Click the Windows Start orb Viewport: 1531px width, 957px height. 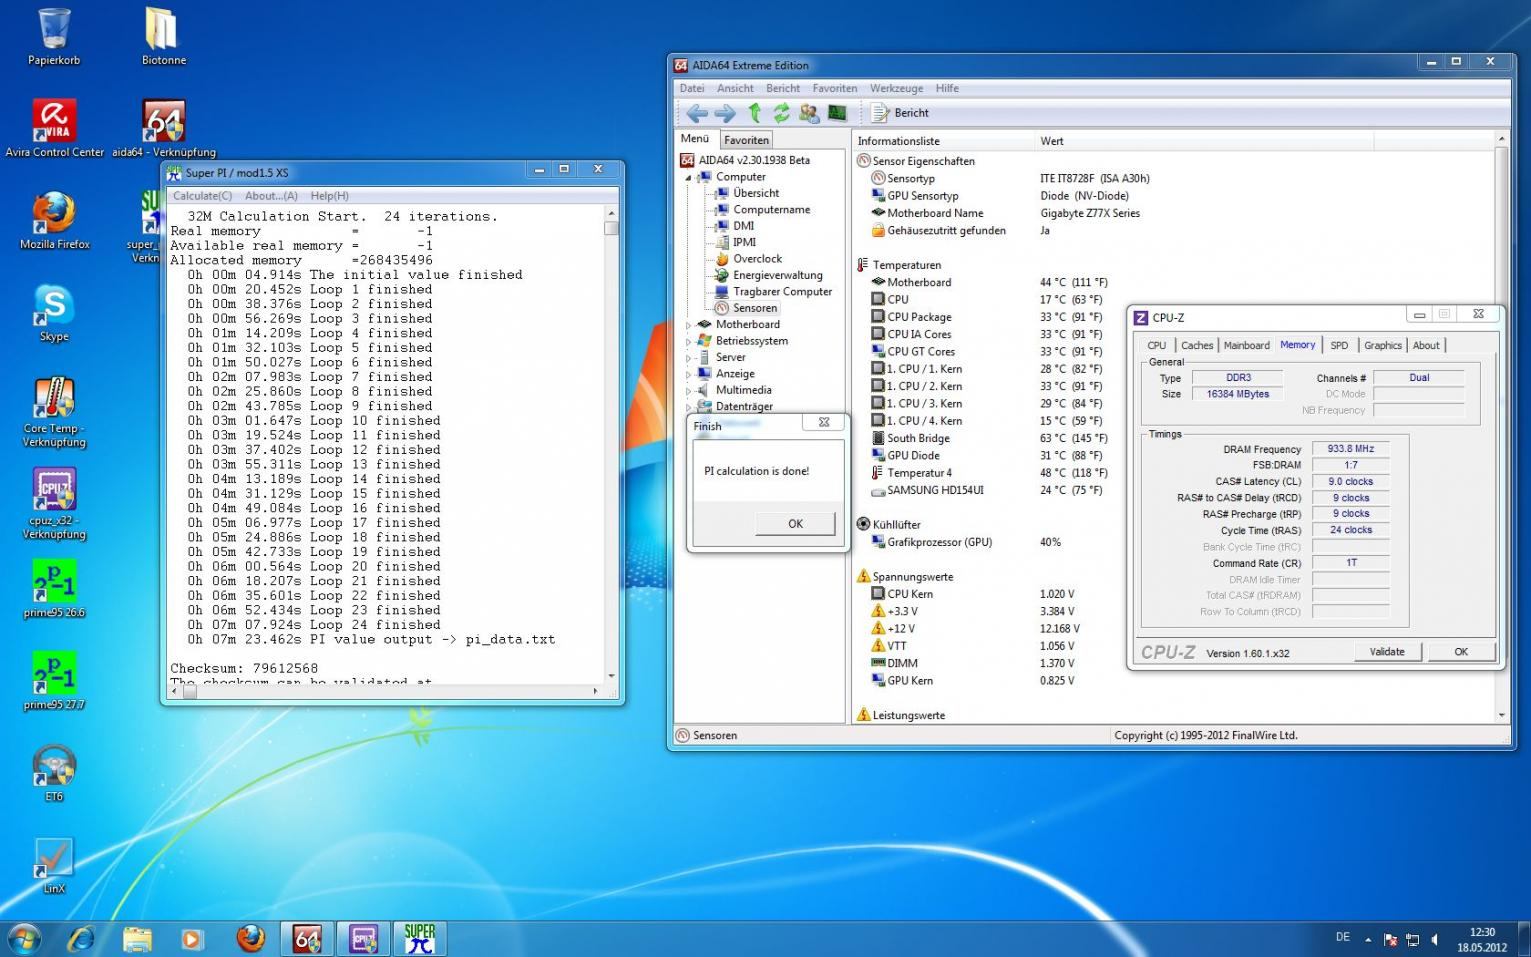click(23, 938)
